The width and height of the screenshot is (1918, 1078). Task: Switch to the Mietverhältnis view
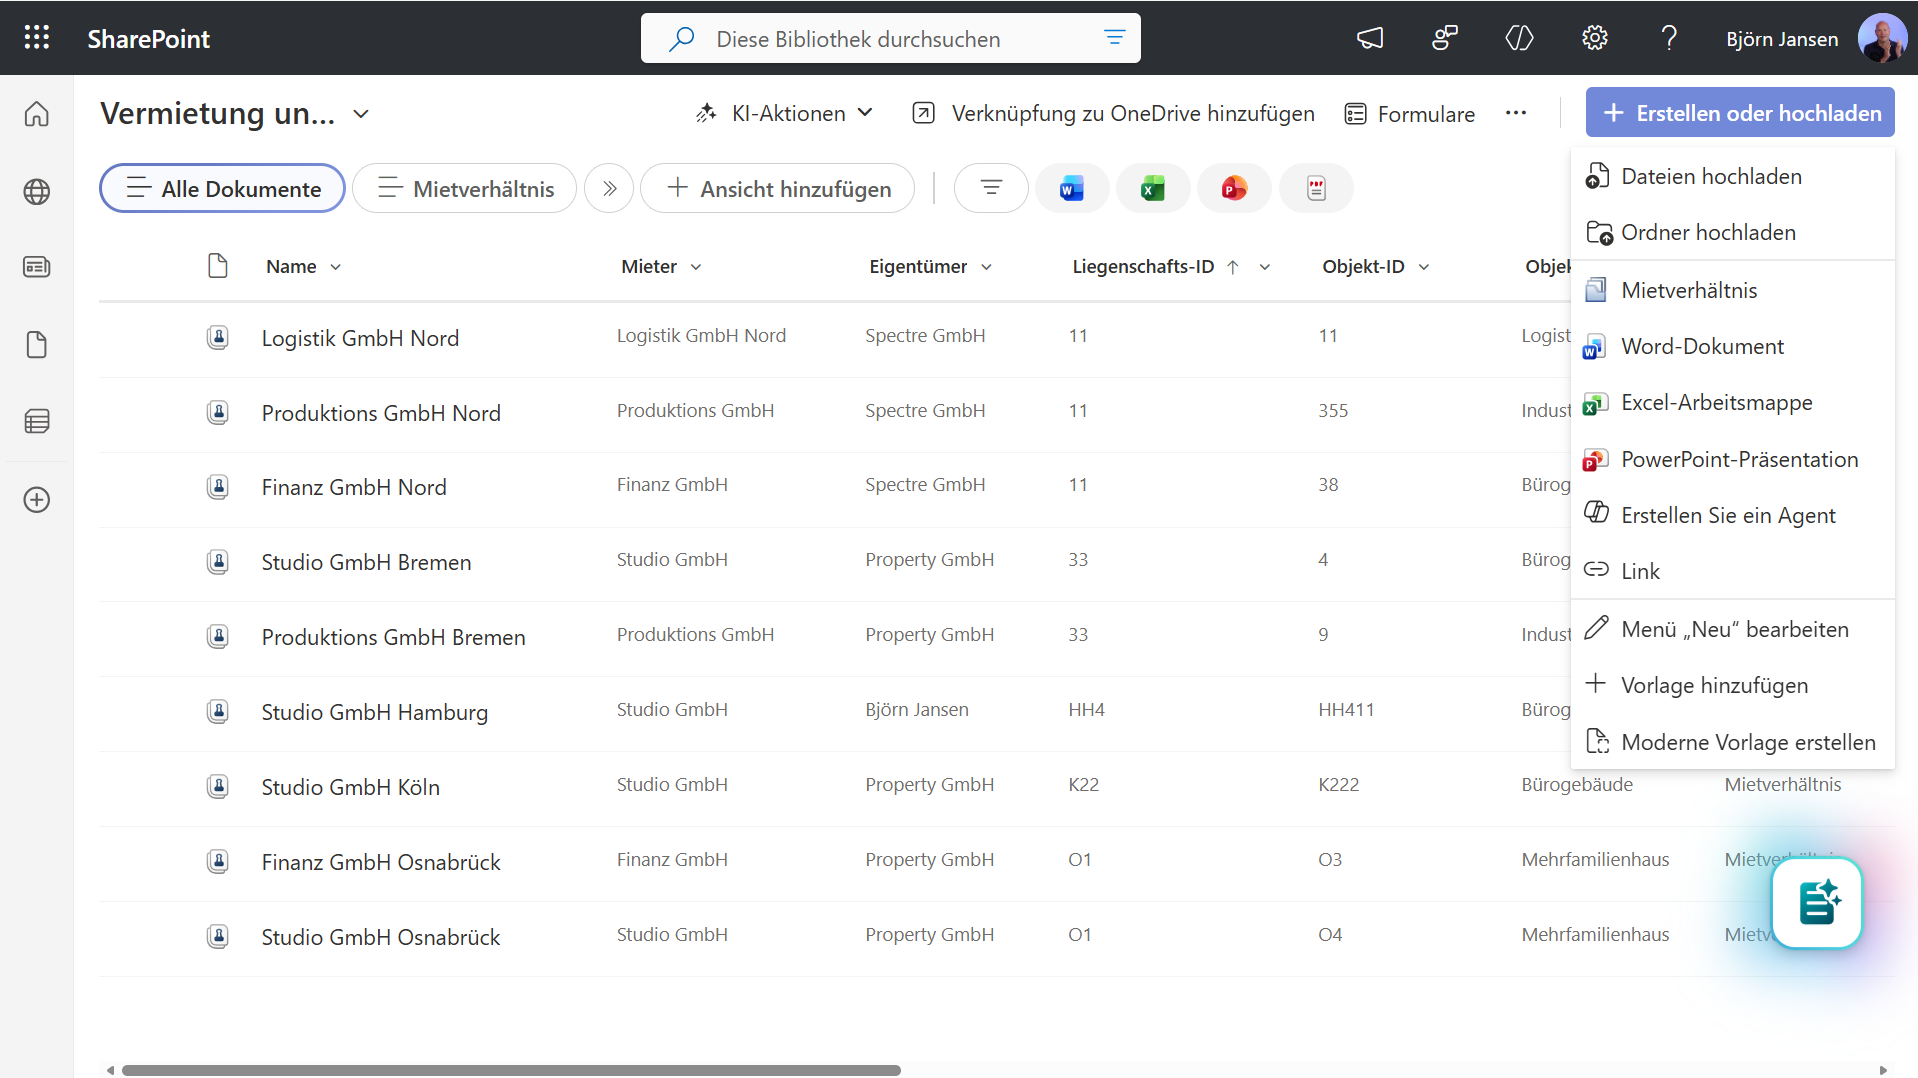pos(463,188)
